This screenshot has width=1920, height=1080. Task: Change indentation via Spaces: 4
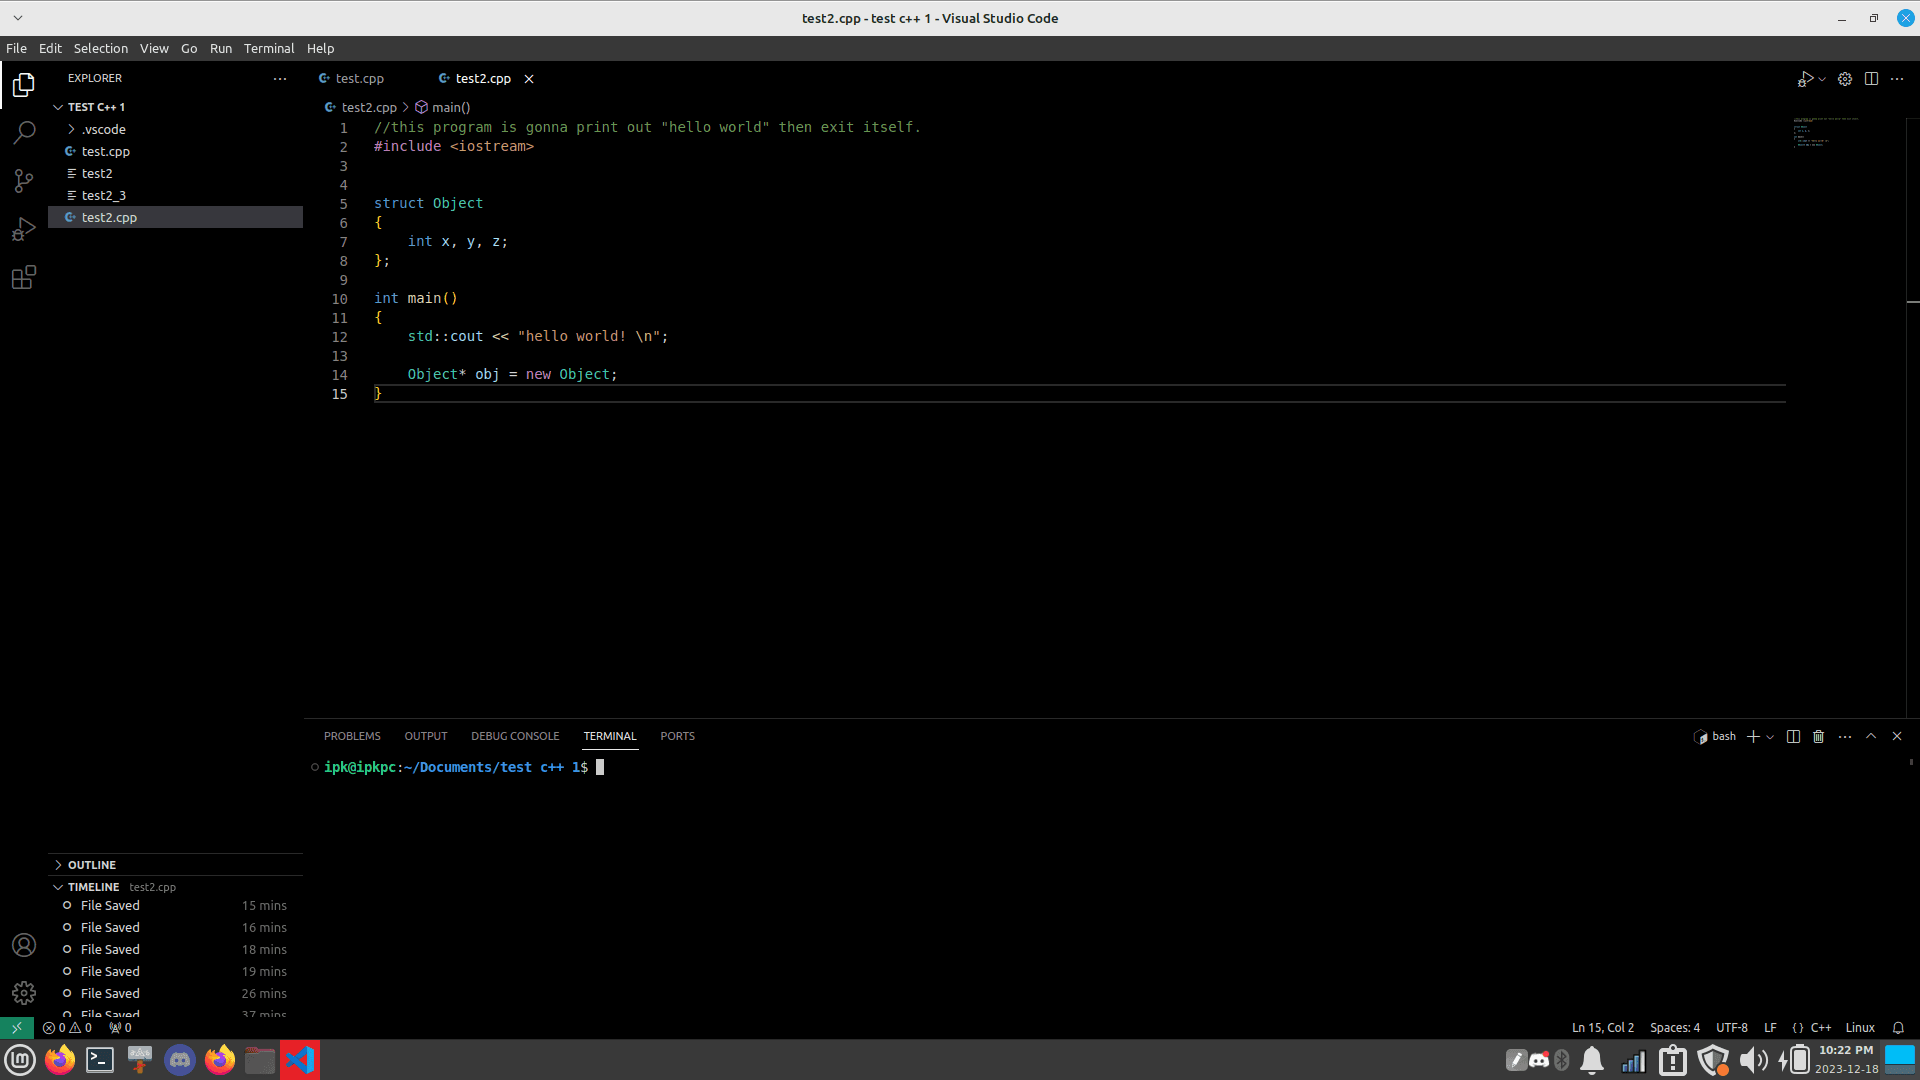coord(1675,1028)
